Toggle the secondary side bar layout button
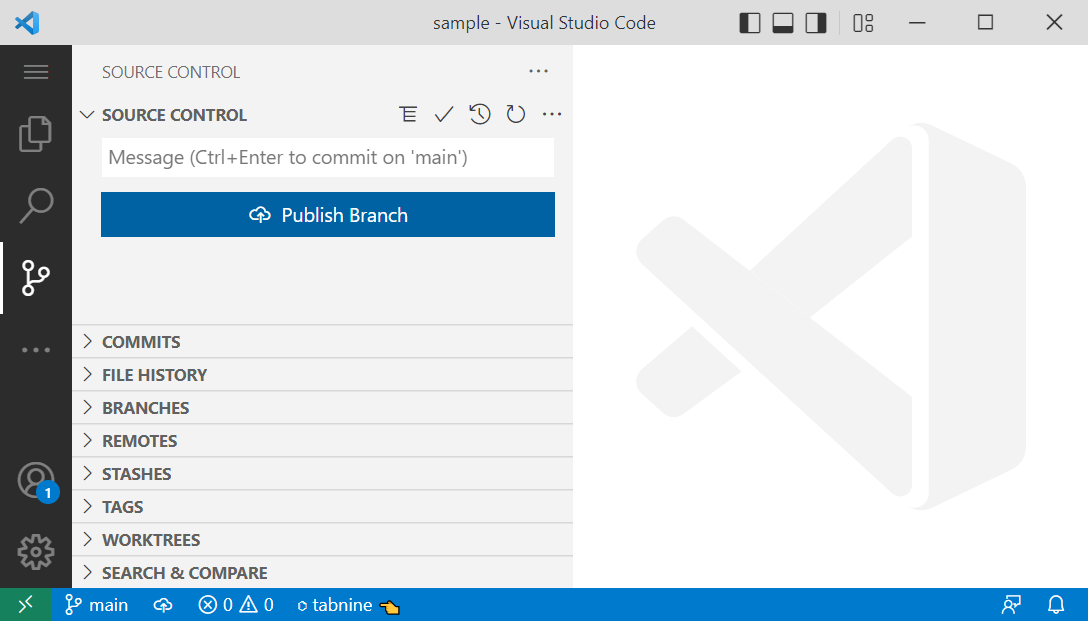Screen dimensions: 1088x621 (x=816, y=23)
